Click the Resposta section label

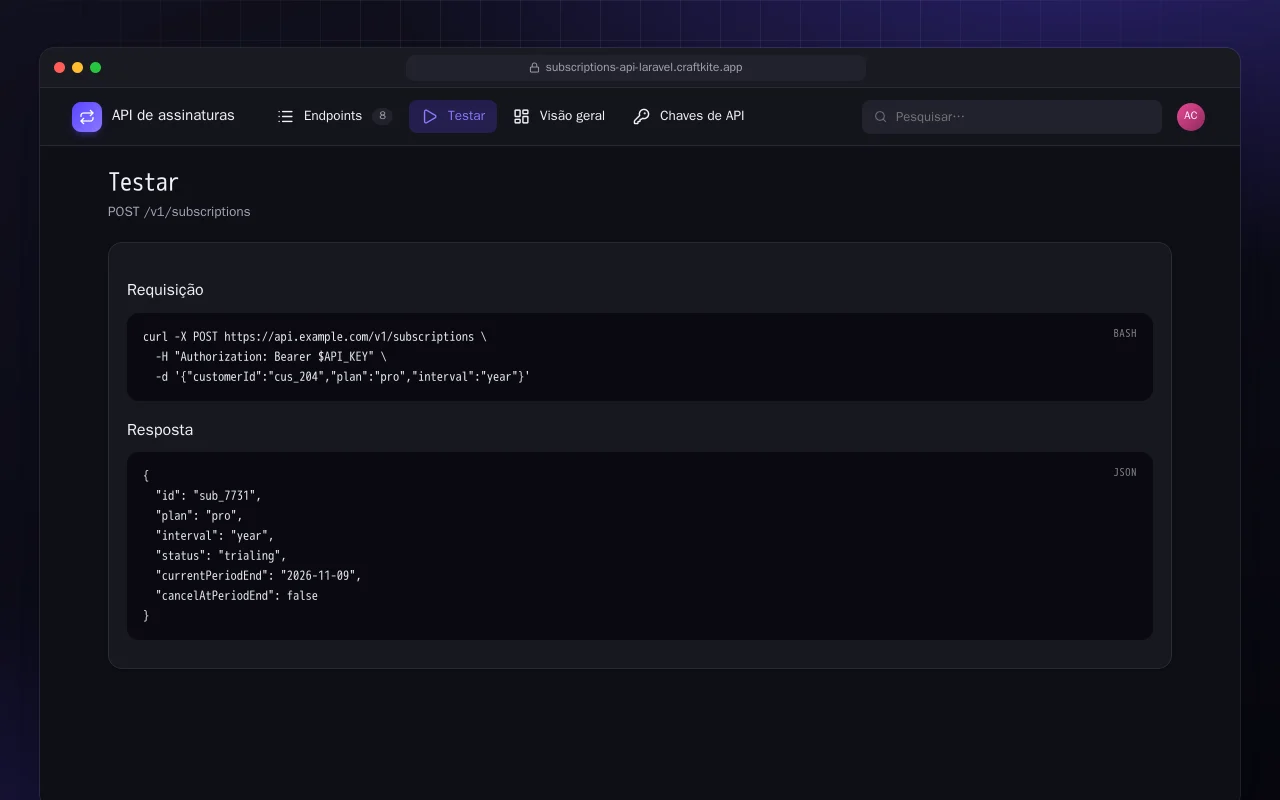pos(160,430)
